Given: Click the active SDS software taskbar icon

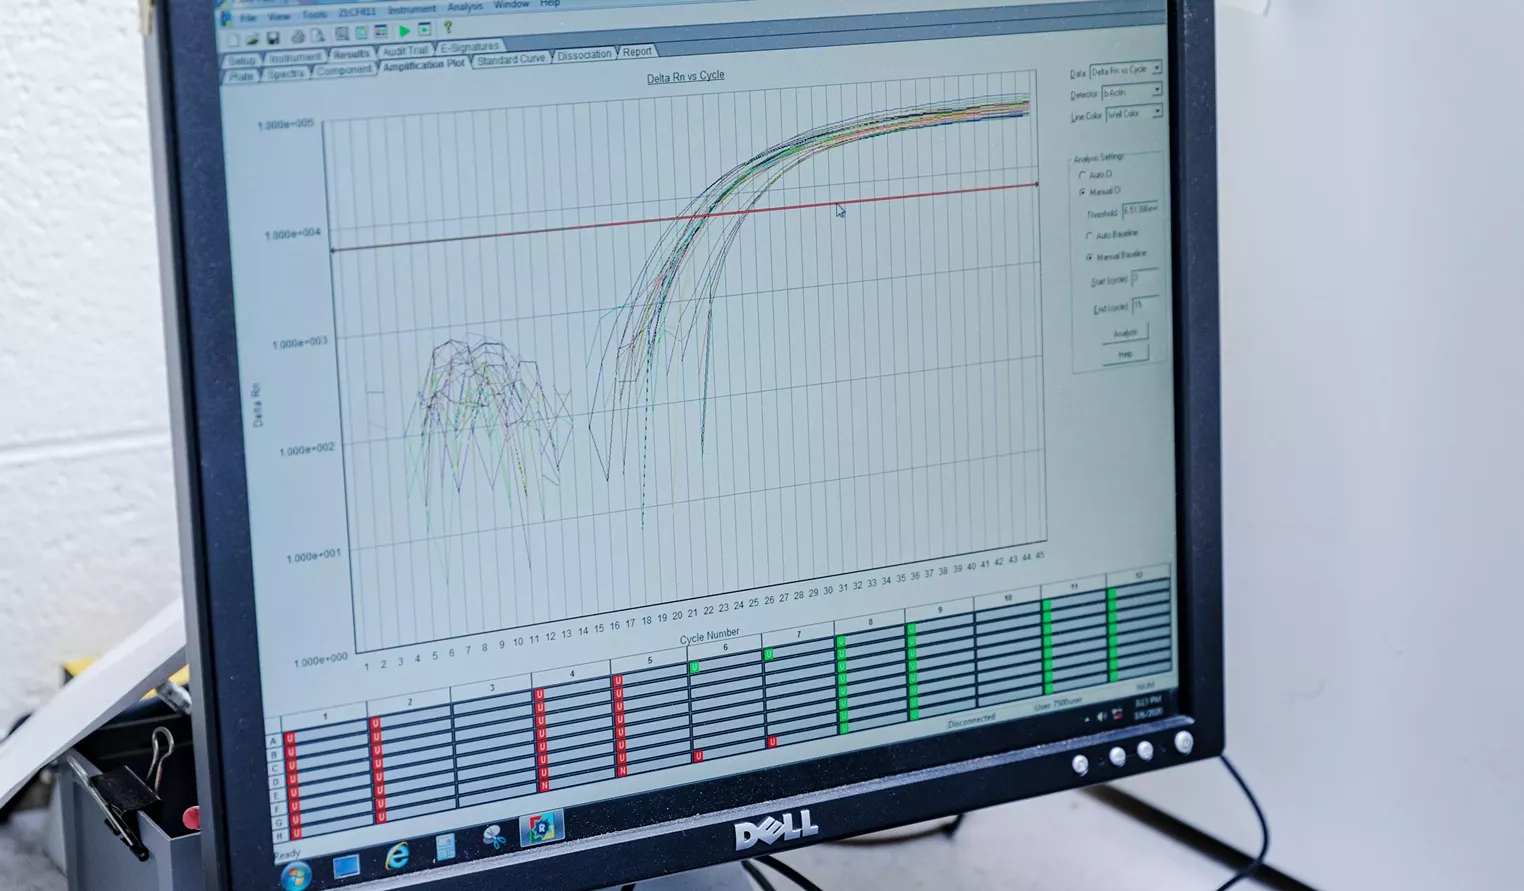Looking at the screenshot, I should point(542,827).
